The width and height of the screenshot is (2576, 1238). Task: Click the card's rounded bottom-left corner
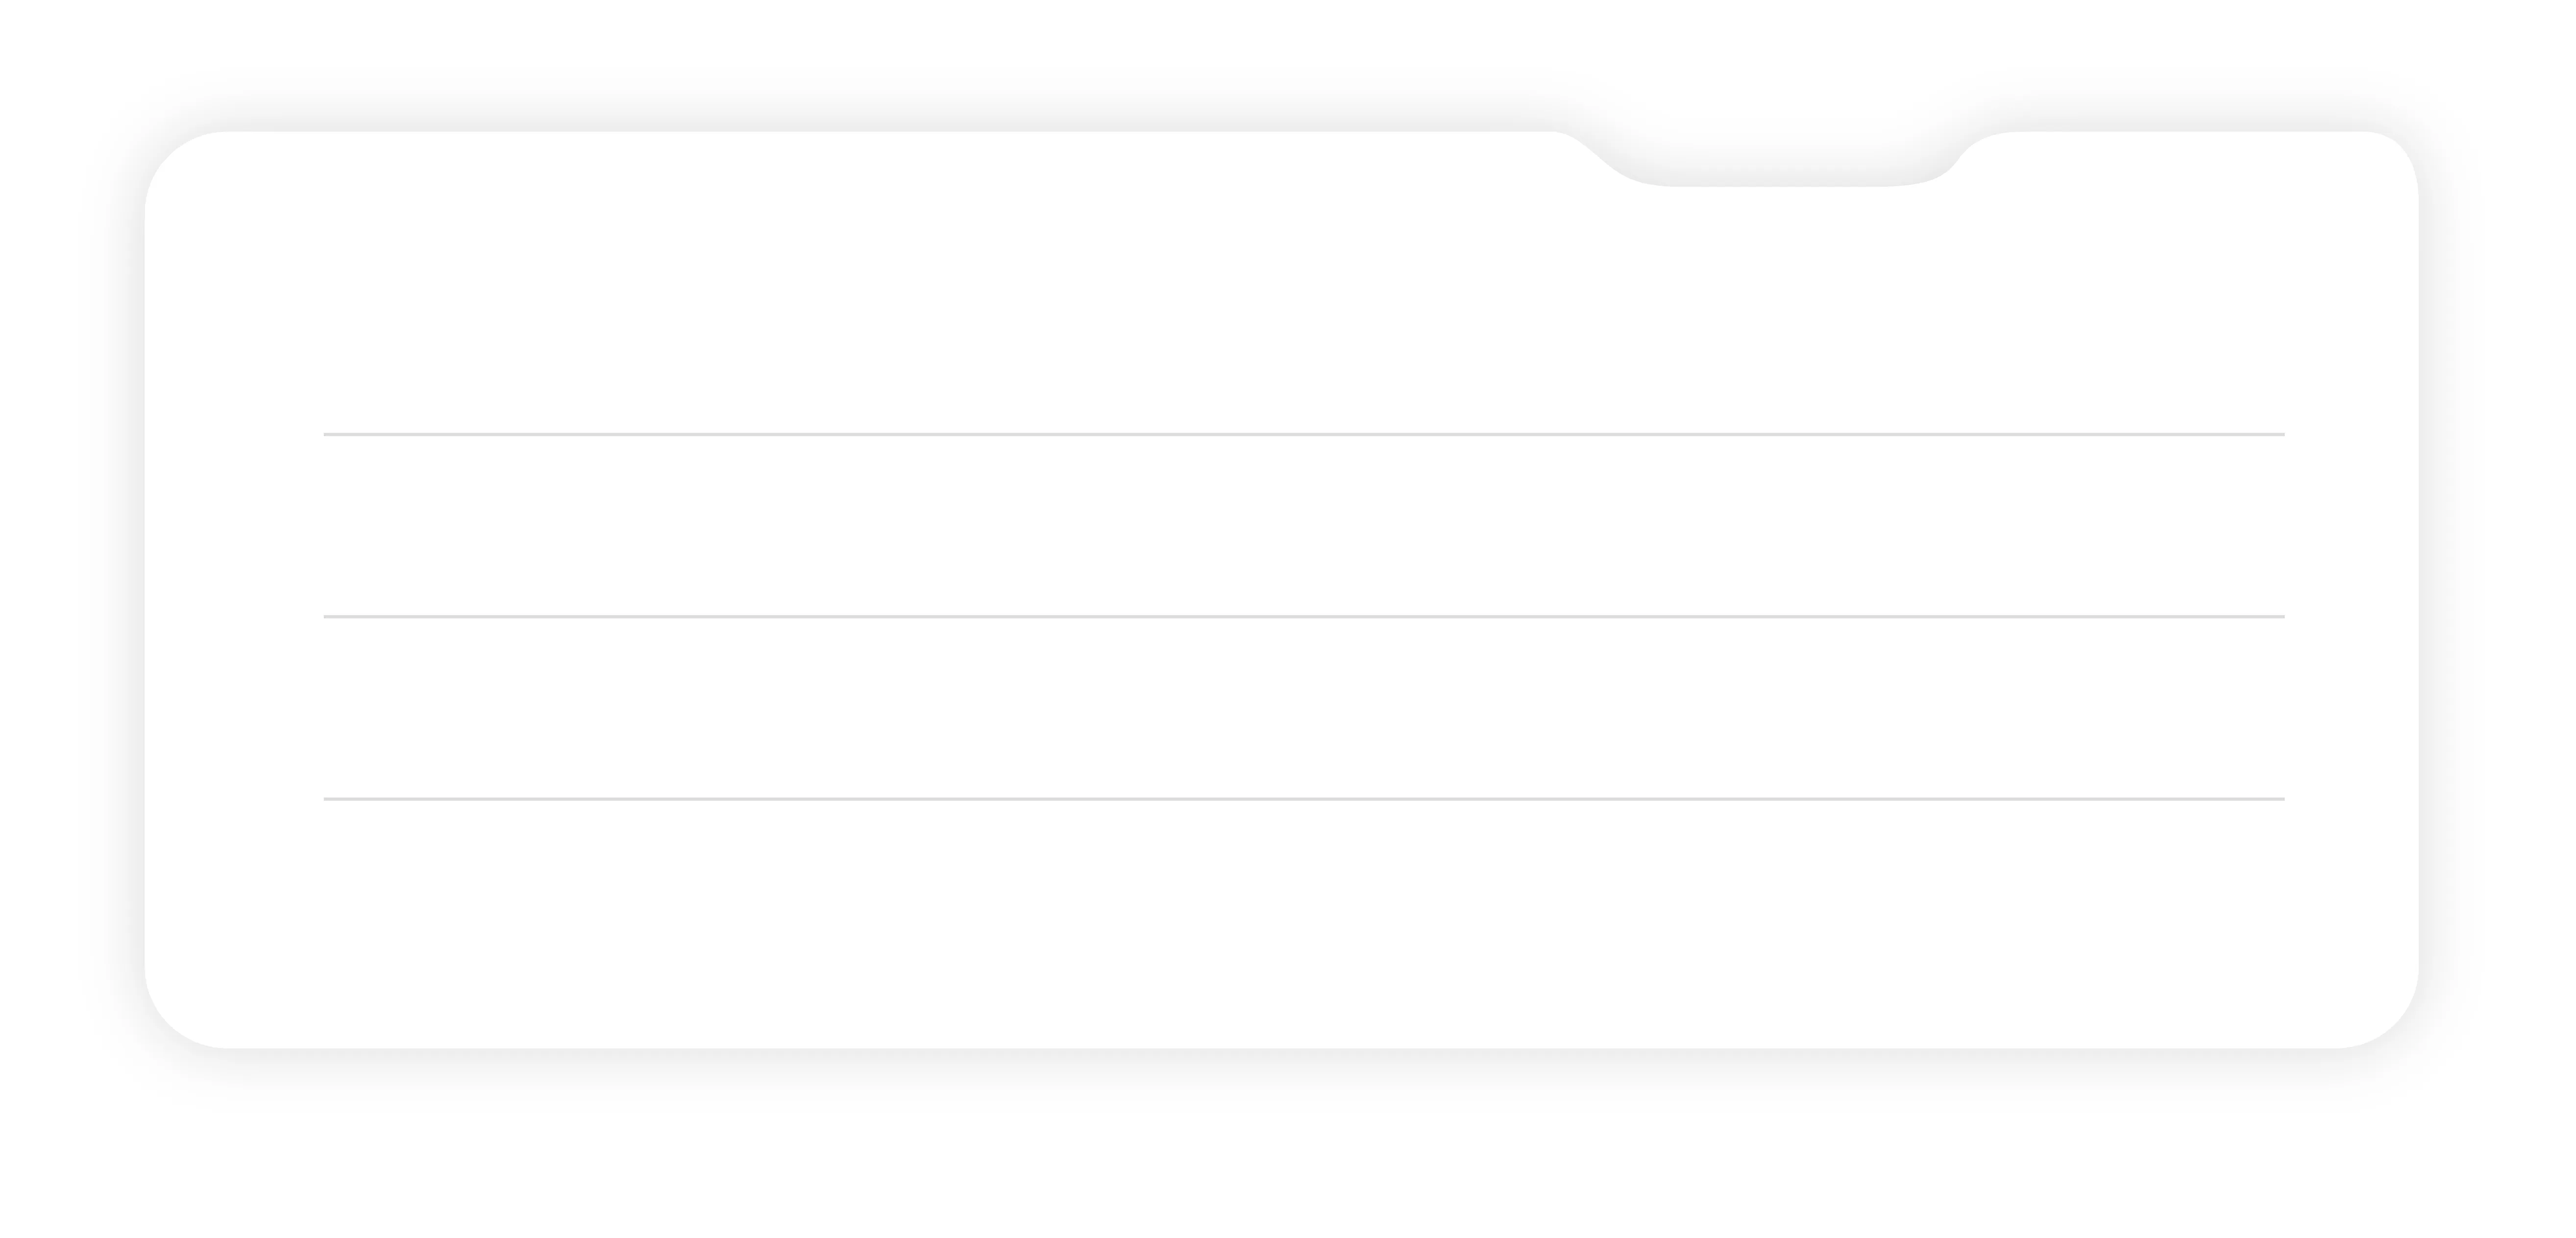[x=180, y=1013]
